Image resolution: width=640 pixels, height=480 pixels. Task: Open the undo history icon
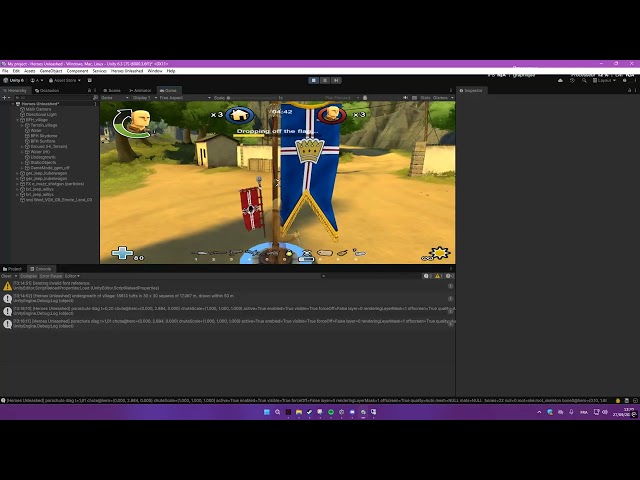point(572,80)
